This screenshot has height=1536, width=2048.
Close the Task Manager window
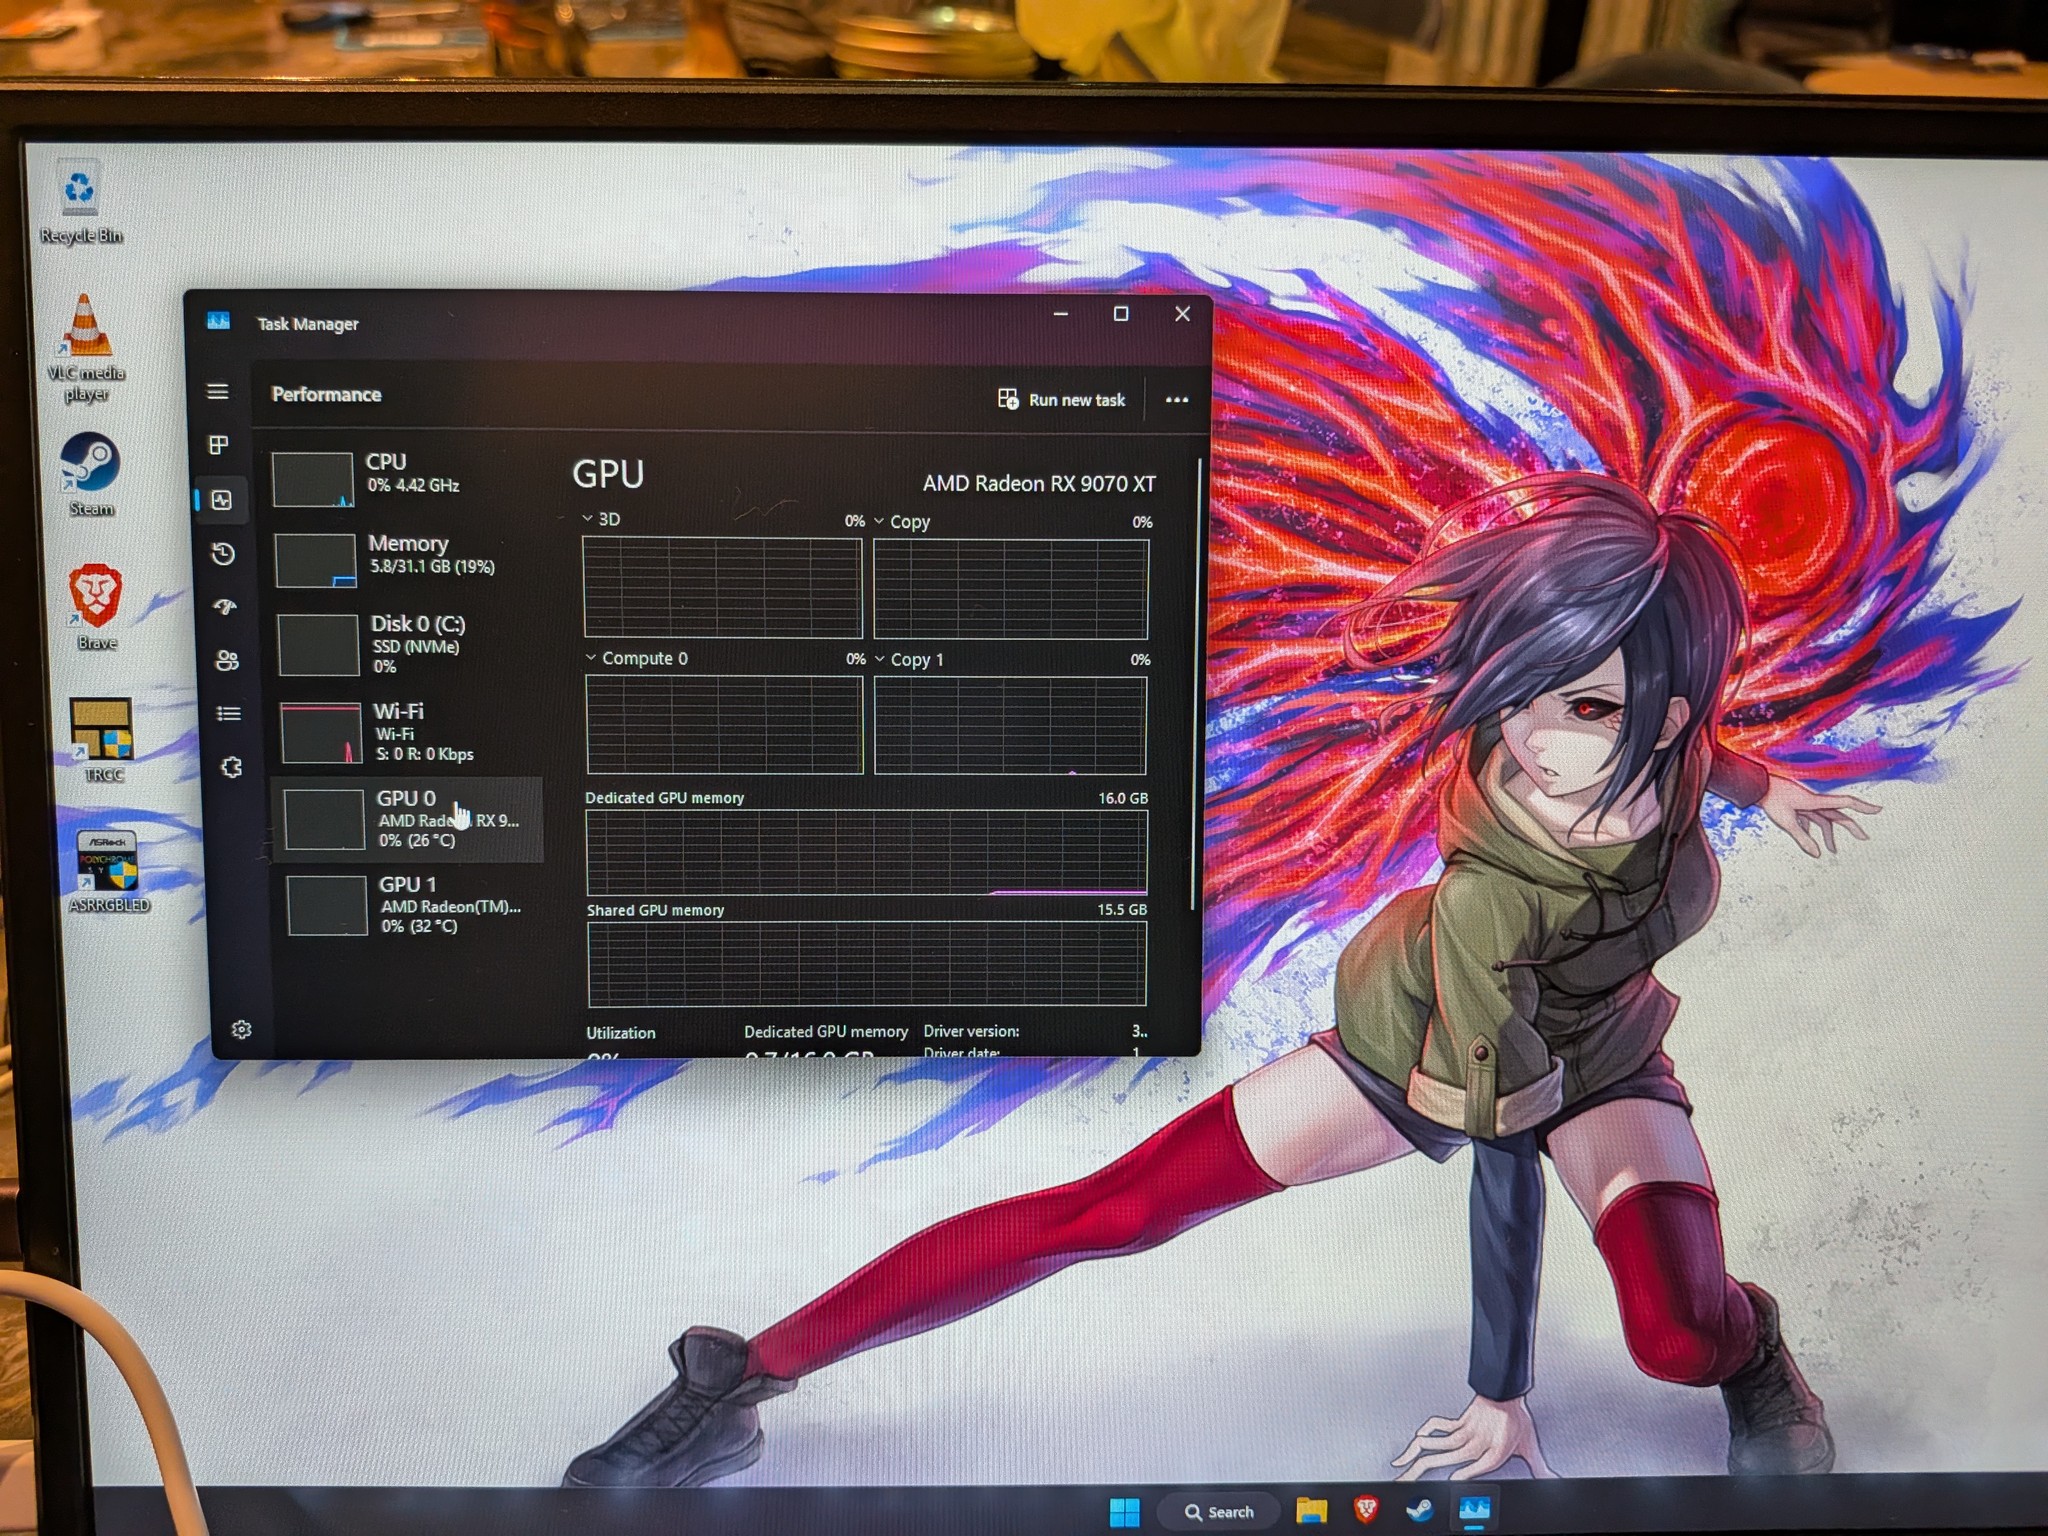[1182, 314]
